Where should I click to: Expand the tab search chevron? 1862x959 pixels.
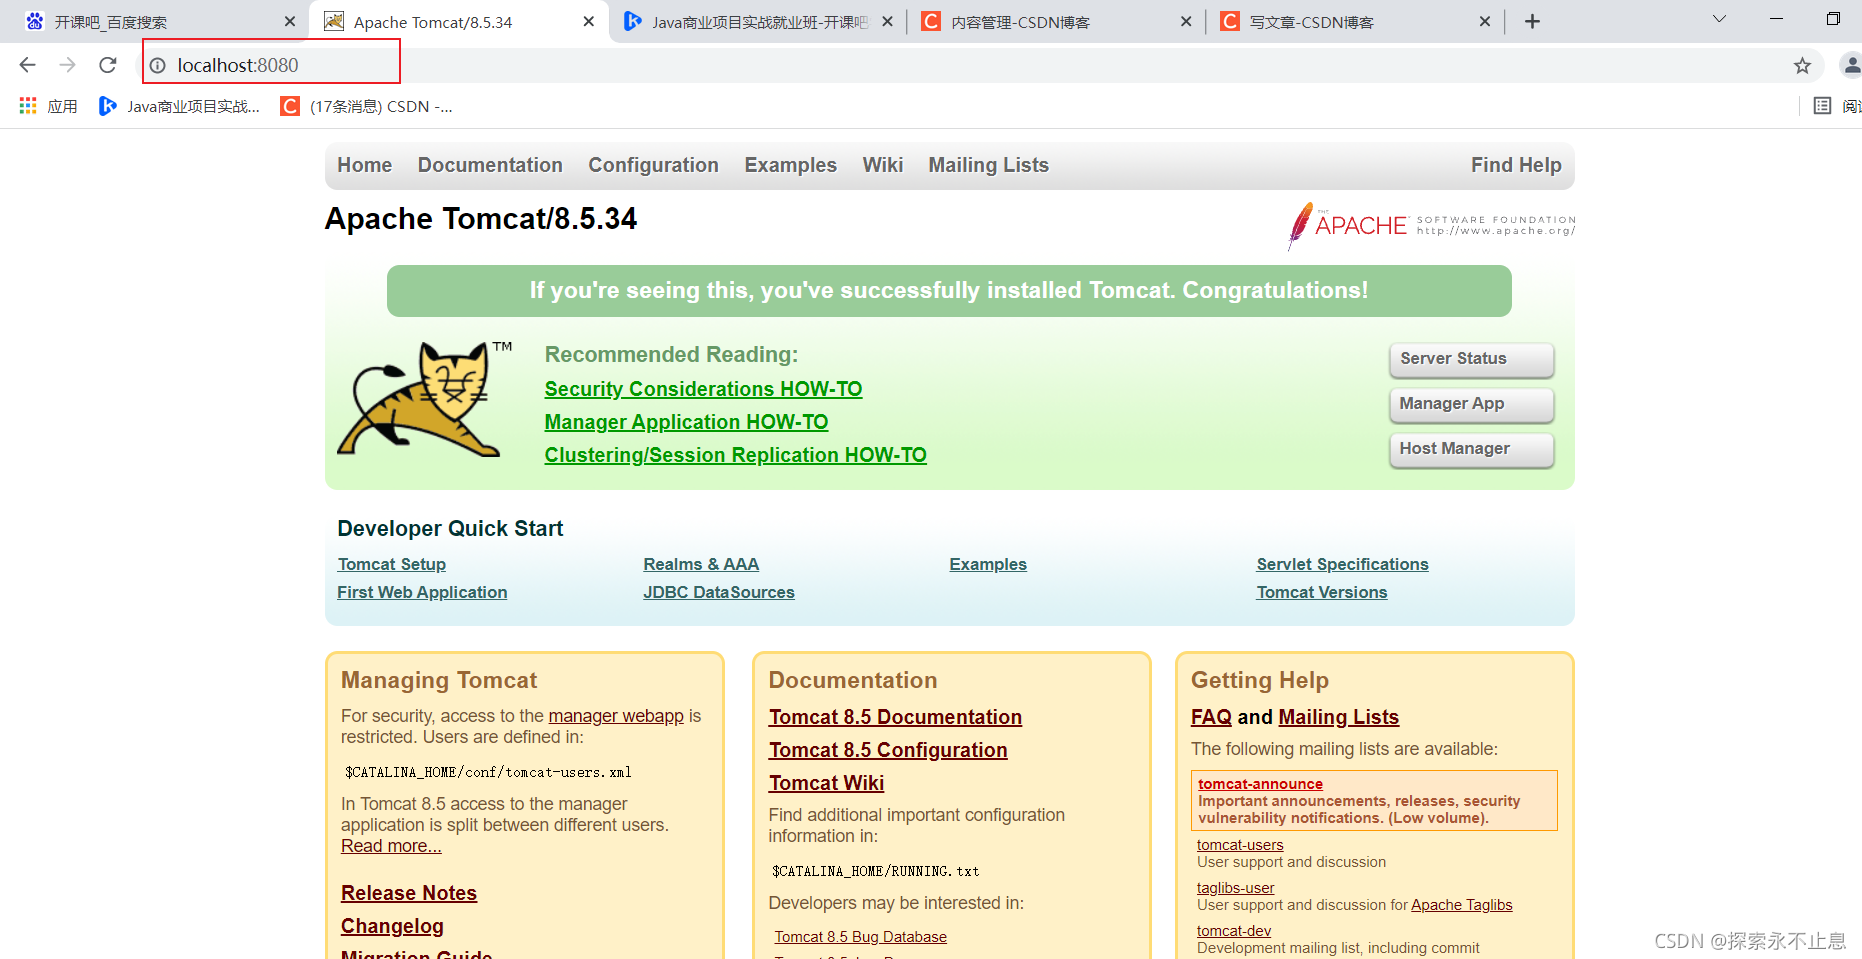(x=1719, y=19)
